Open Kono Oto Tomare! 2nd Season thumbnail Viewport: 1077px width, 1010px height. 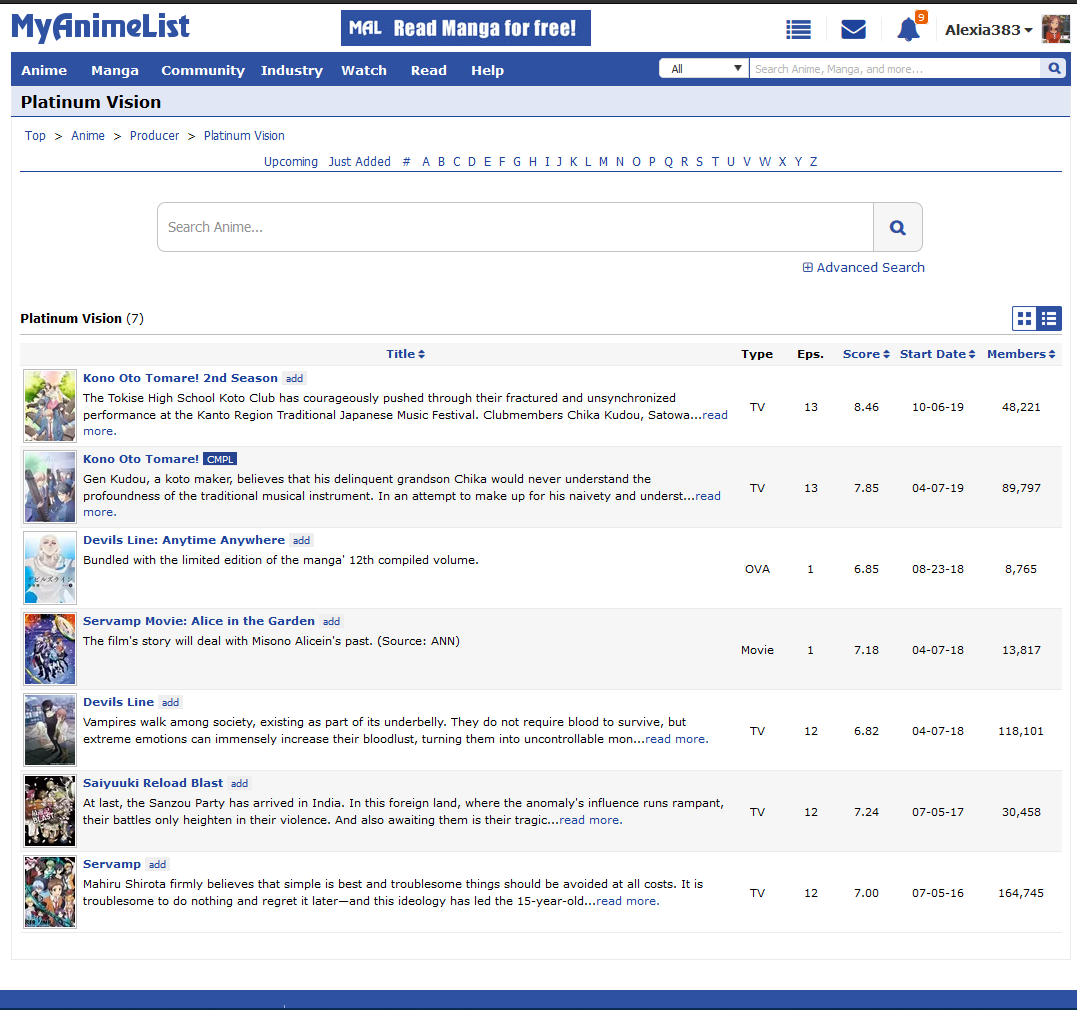50,406
